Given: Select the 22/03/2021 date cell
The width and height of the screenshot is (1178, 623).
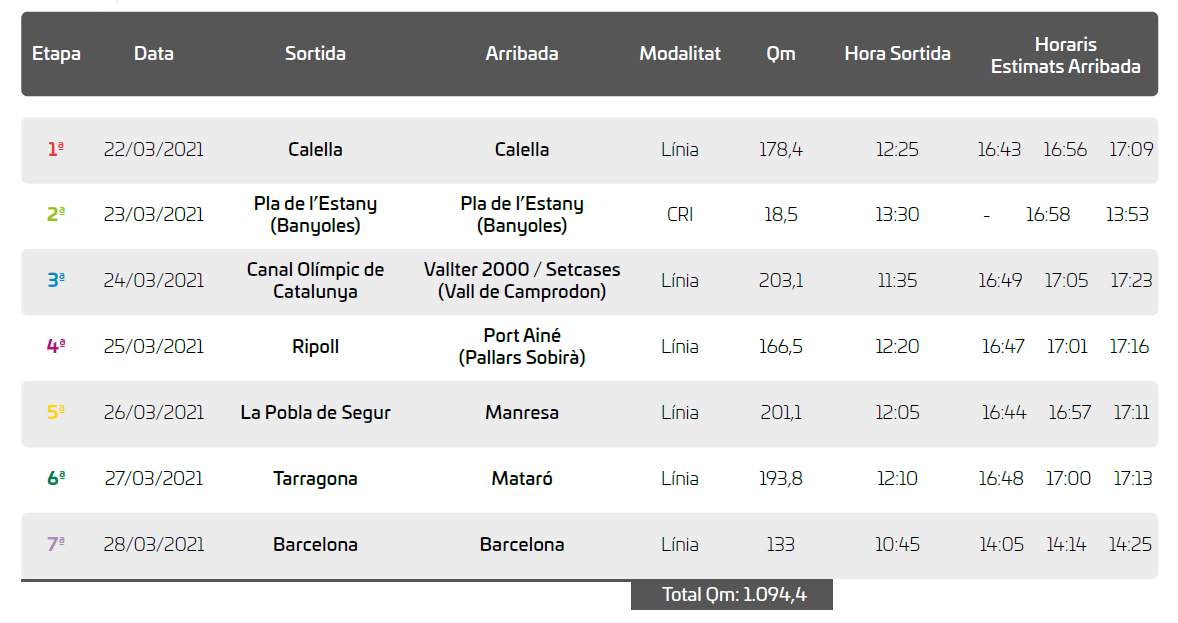Looking at the screenshot, I should click(x=154, y=150).
